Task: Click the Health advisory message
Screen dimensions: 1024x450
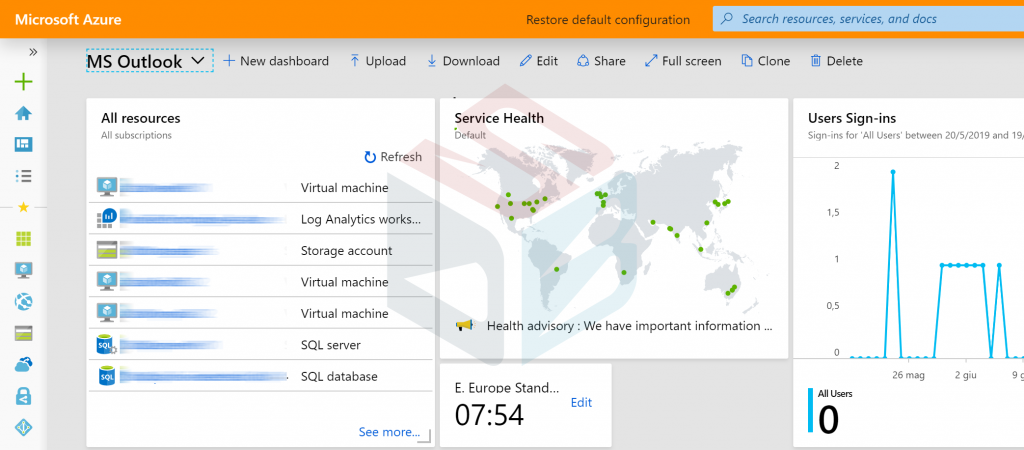Action: coord(630,326)
